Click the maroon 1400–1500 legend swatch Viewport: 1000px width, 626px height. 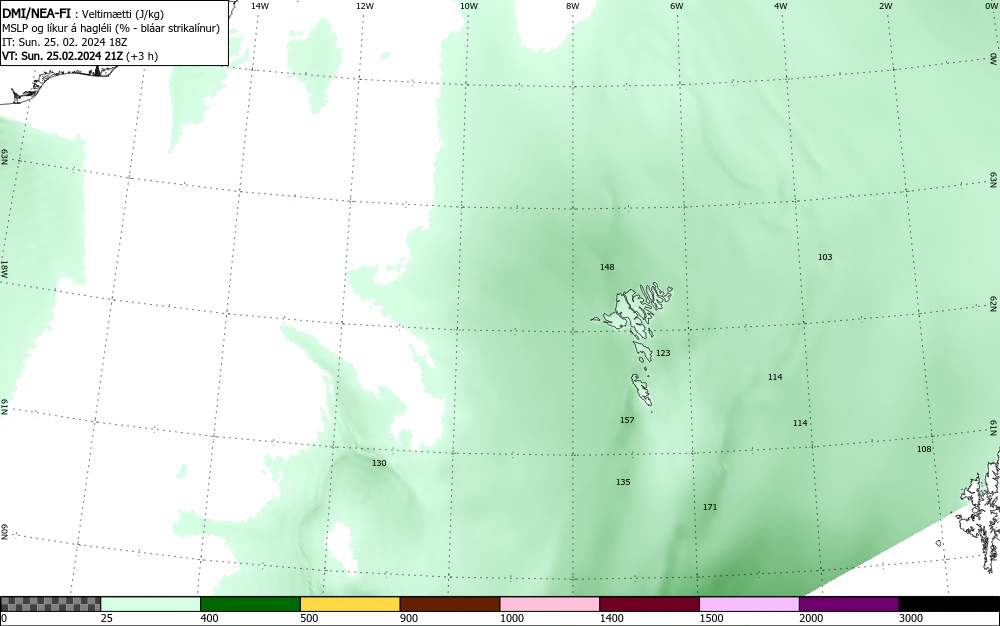coord(649,604)
